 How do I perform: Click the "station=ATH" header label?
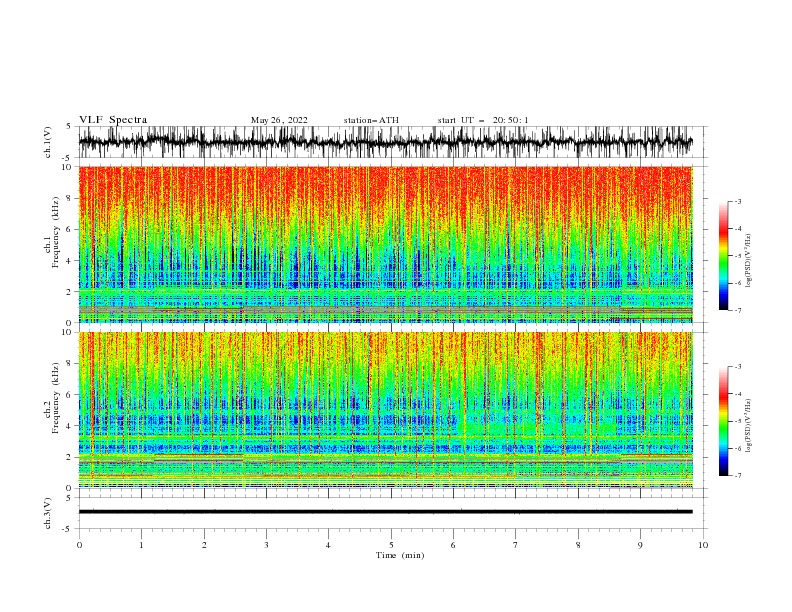coord(371,120)
